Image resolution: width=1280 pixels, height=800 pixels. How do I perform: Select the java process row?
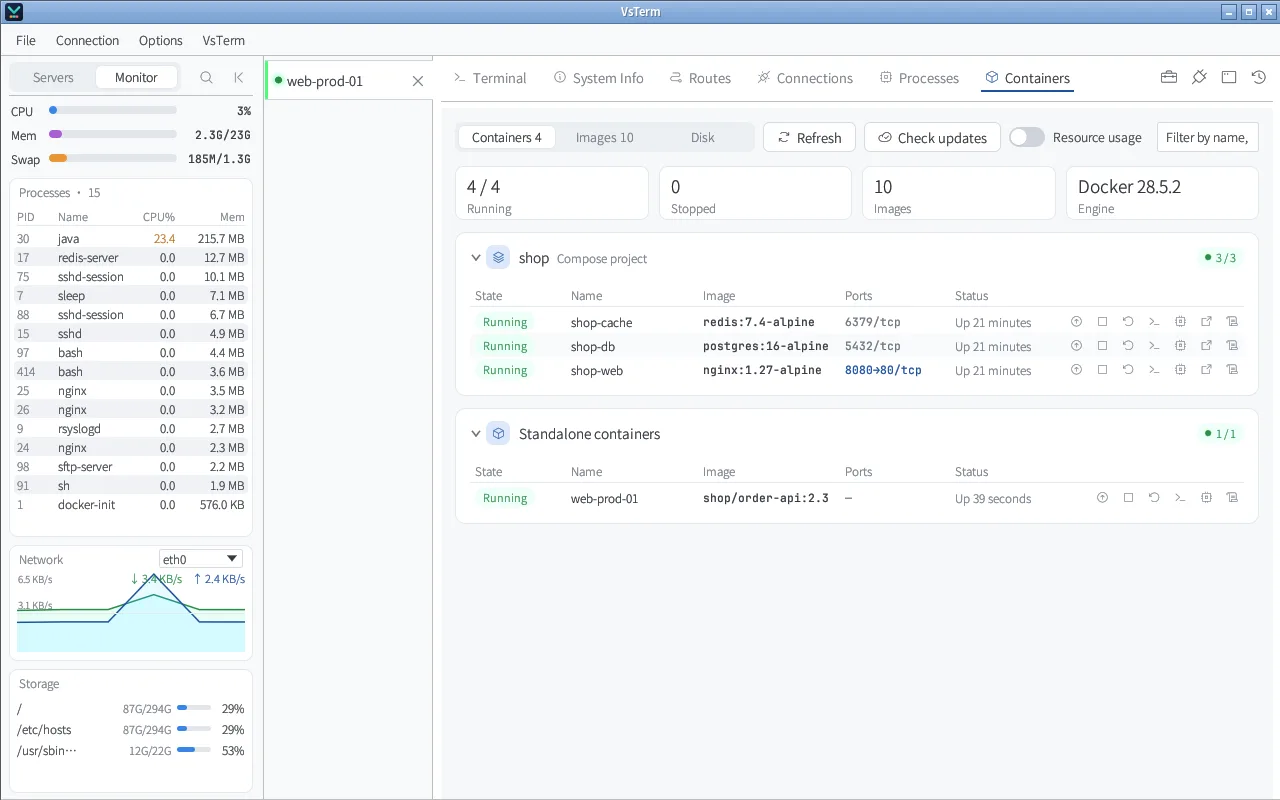131,239
